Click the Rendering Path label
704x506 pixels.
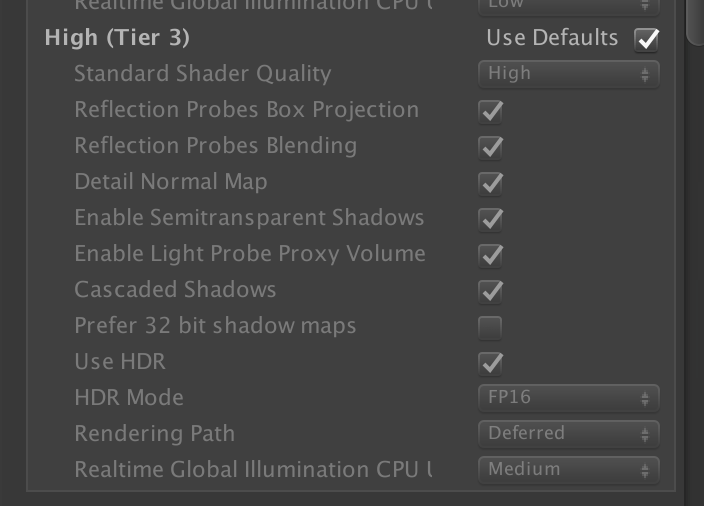(x=154, y=434)
